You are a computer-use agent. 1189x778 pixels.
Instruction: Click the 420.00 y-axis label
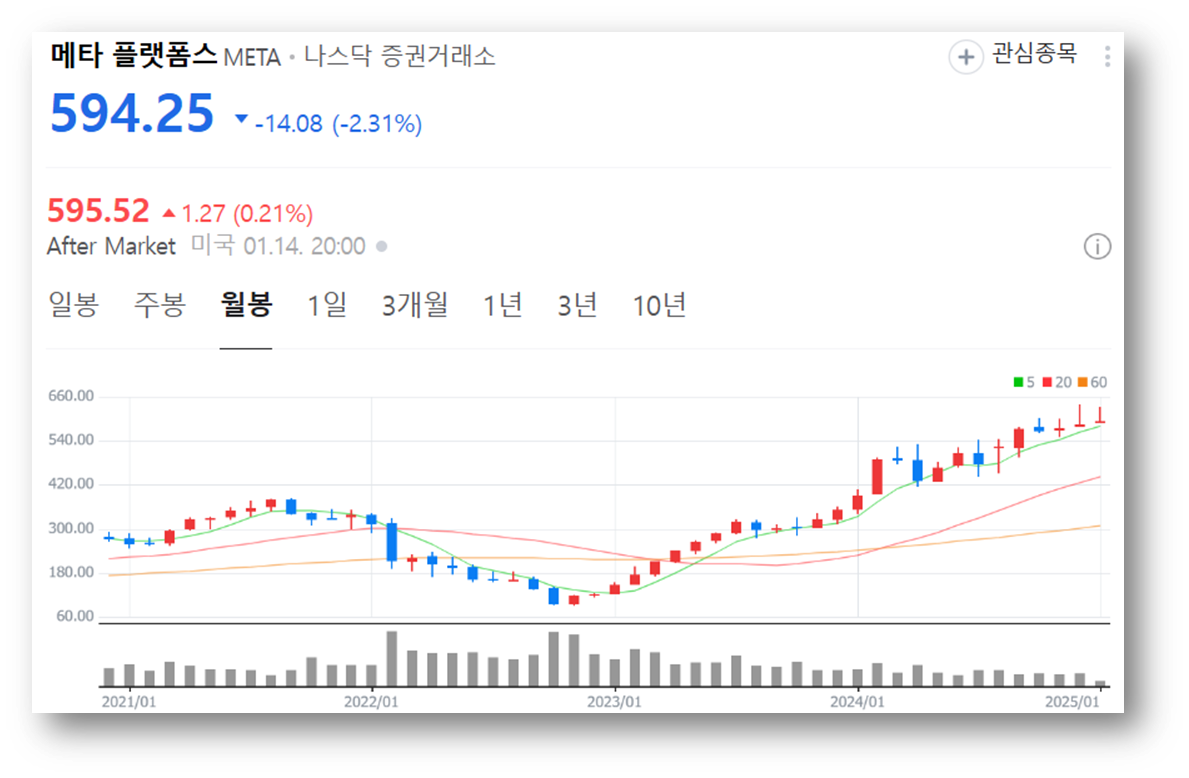[x=71, y=484]
